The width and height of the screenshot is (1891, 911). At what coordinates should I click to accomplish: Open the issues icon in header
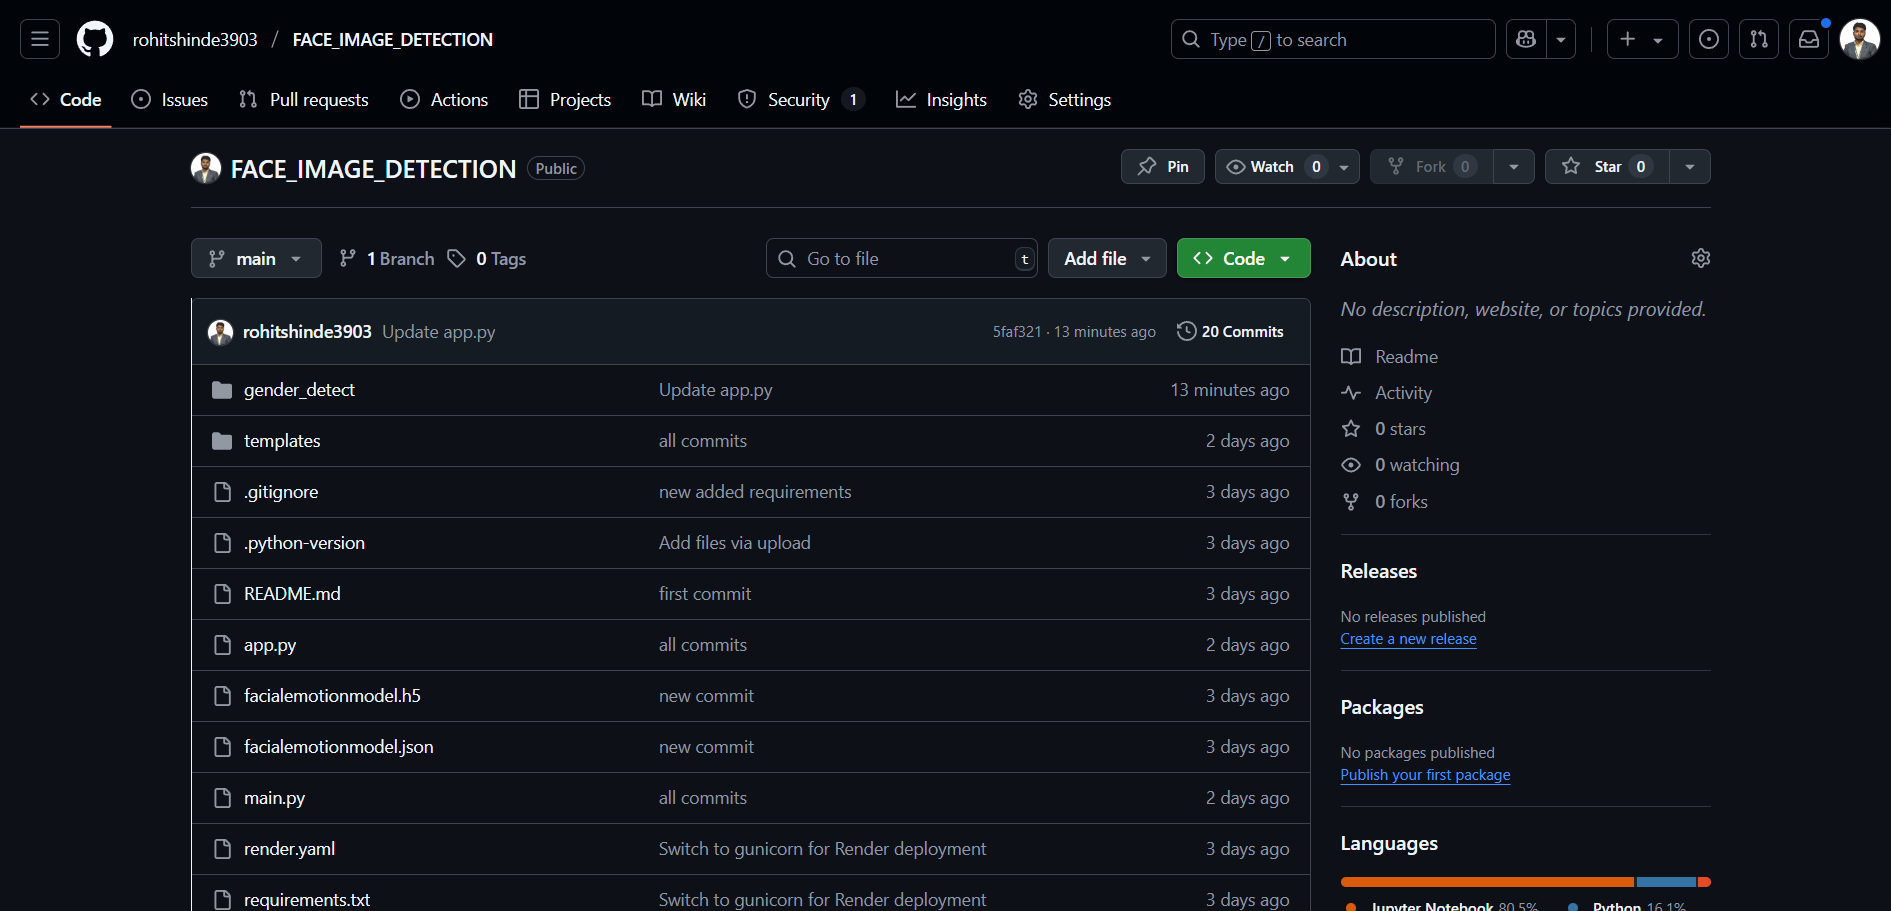click(x=1709, y=39)
